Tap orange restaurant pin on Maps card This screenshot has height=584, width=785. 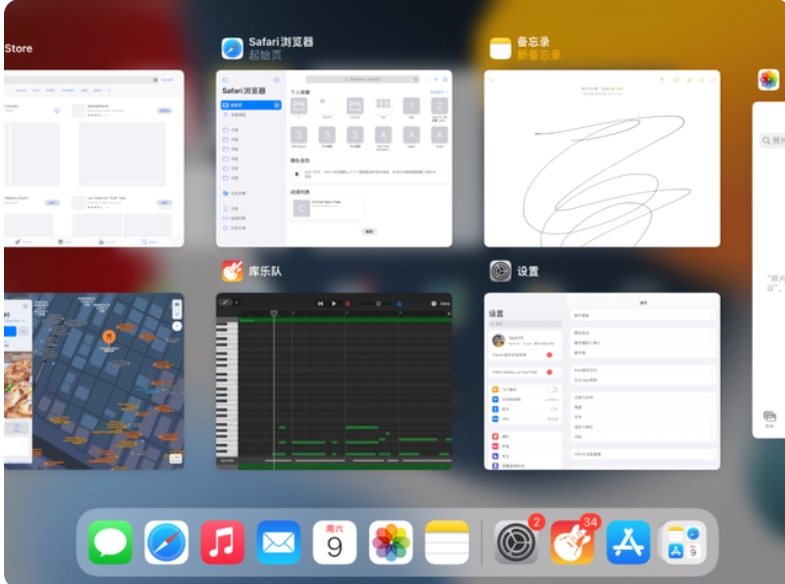[109, 336]
